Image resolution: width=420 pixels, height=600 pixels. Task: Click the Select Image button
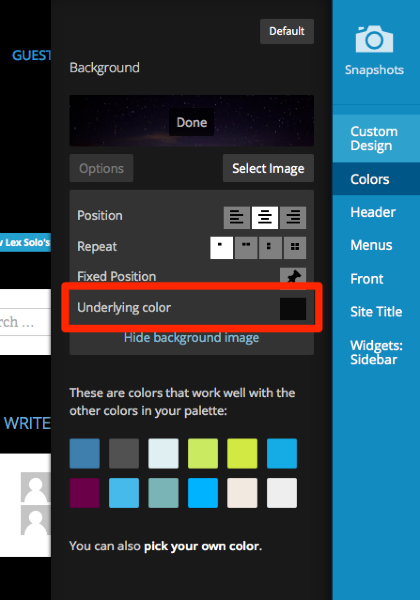click(268, 168)
